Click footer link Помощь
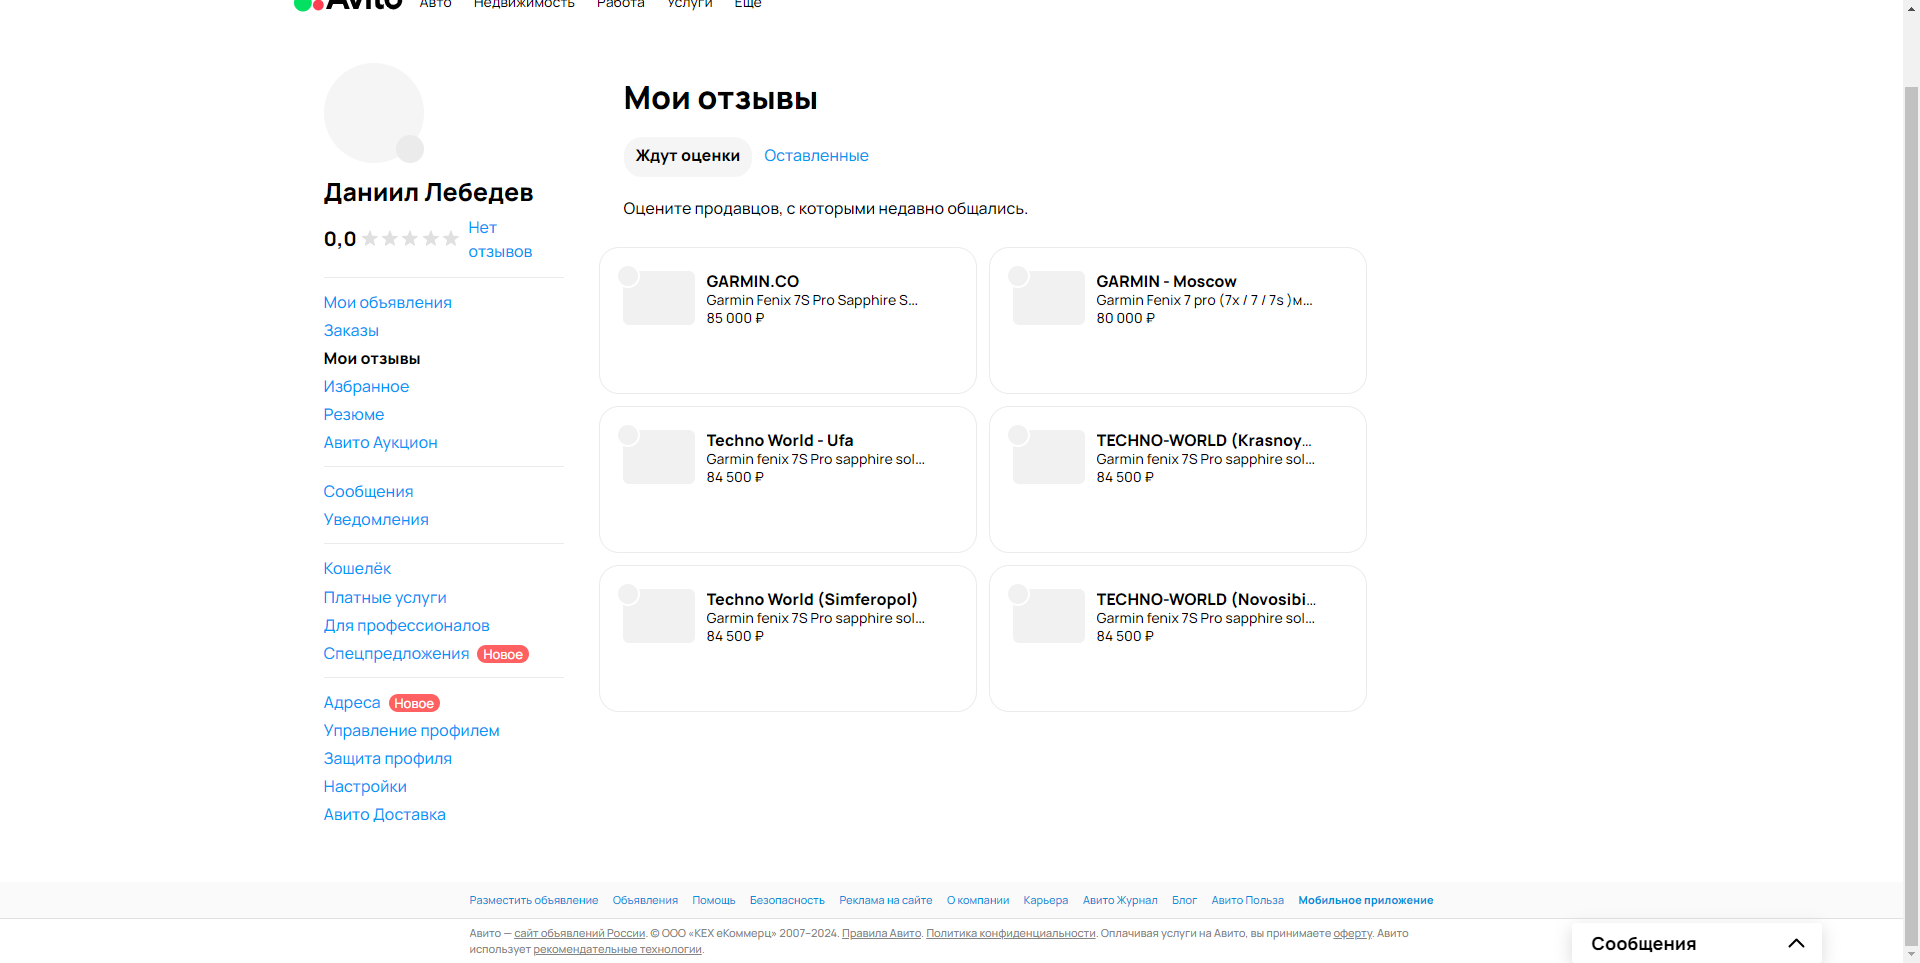 714,901
